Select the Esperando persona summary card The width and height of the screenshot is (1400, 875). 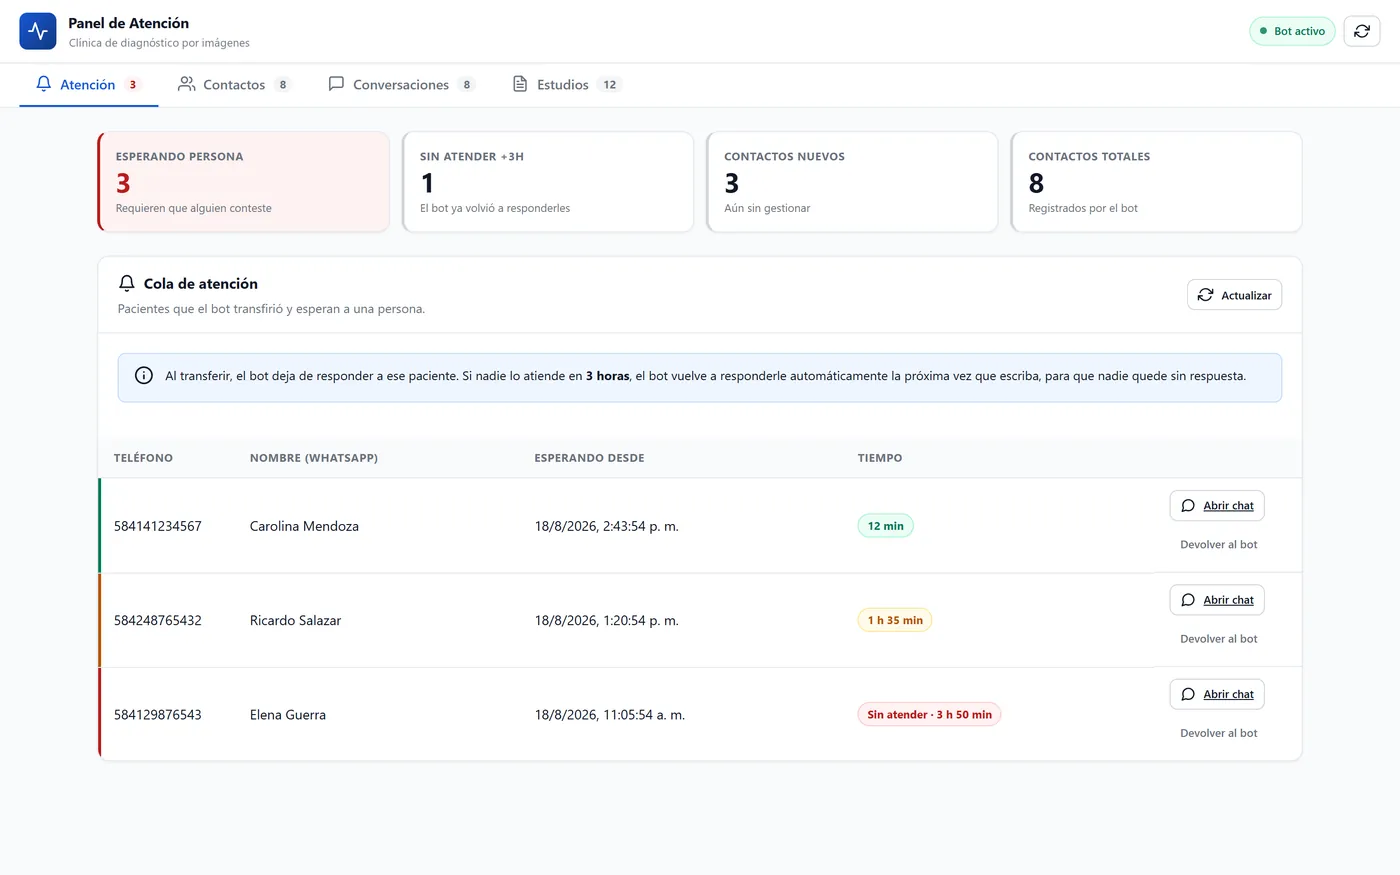(243, 182)
